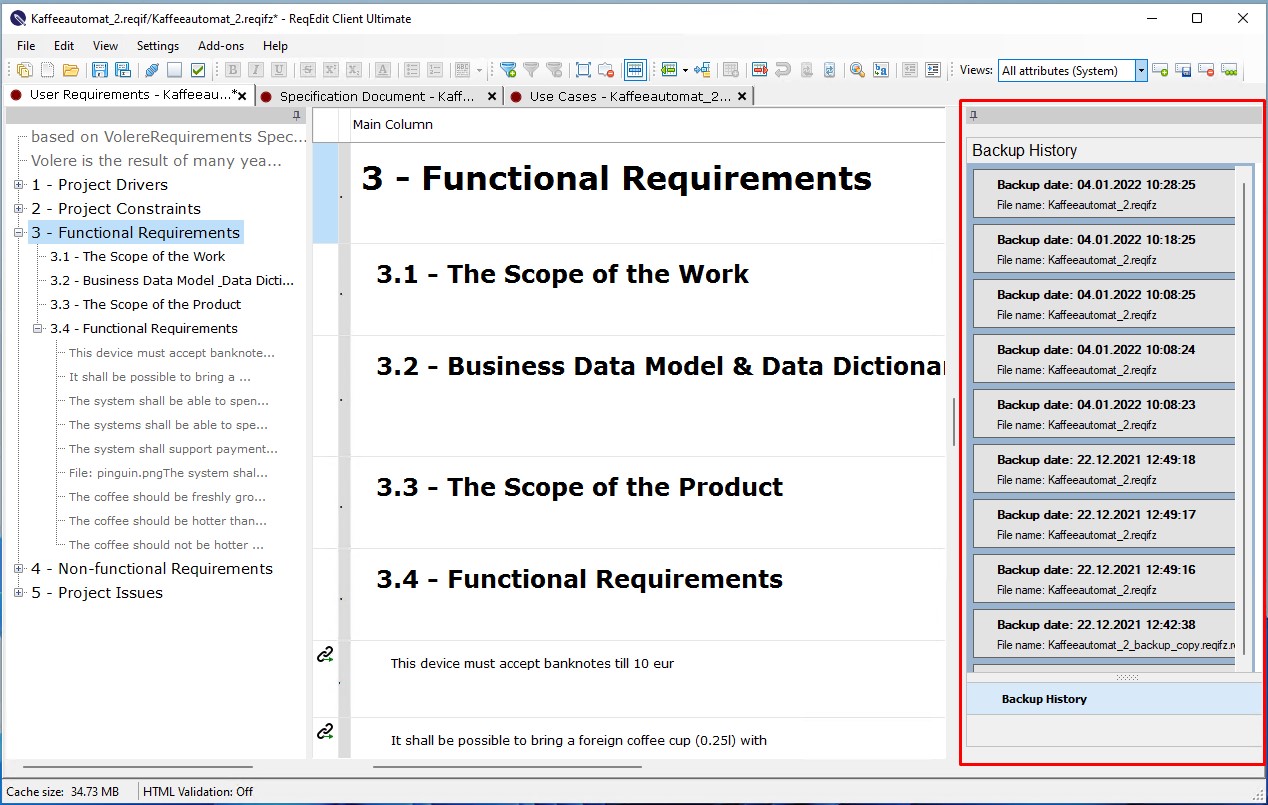Click the fit-to-frame square icon

tap(583, 70)
